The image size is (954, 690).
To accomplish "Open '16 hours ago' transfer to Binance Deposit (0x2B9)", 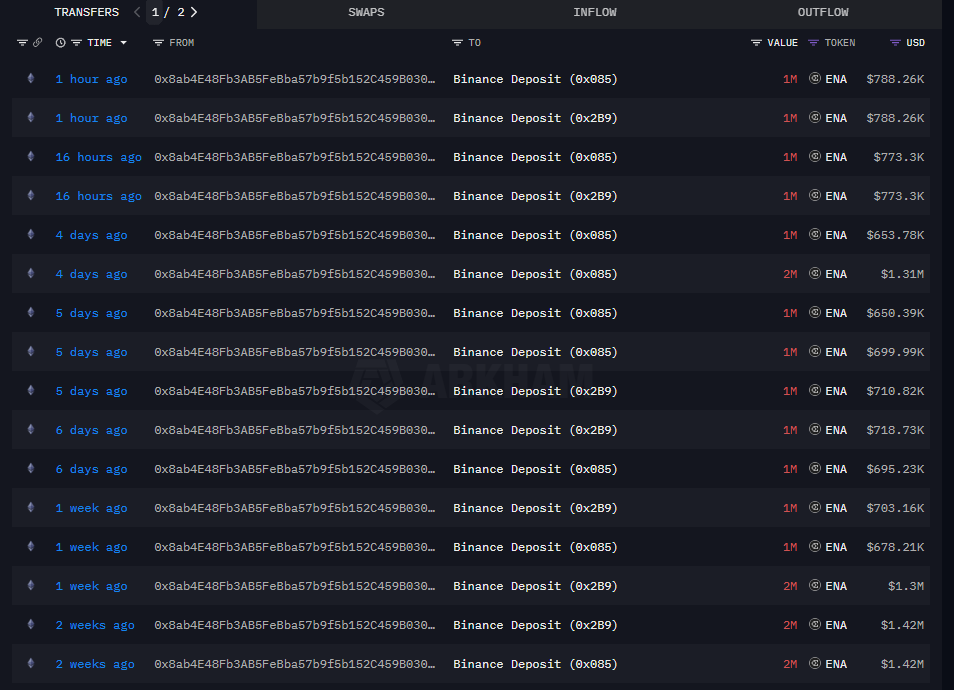I will 471,196.
